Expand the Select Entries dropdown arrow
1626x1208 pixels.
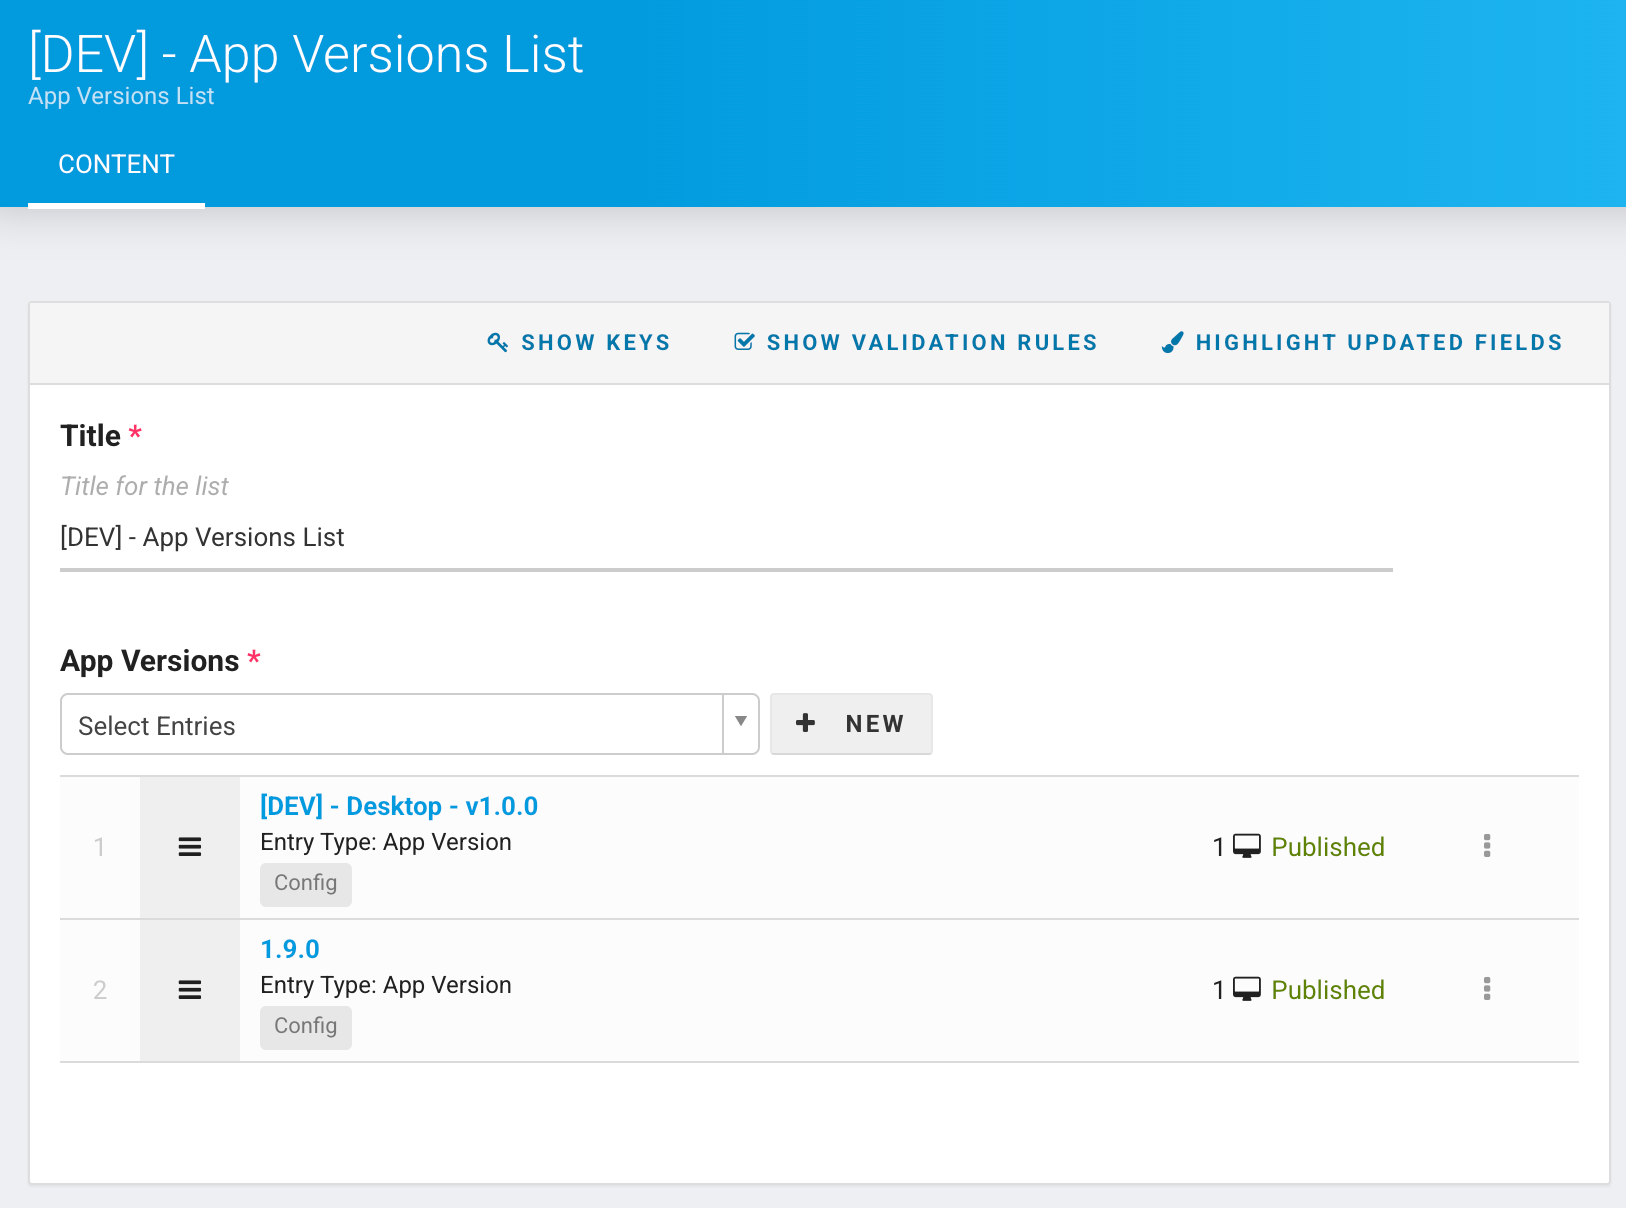pos(741,723)
